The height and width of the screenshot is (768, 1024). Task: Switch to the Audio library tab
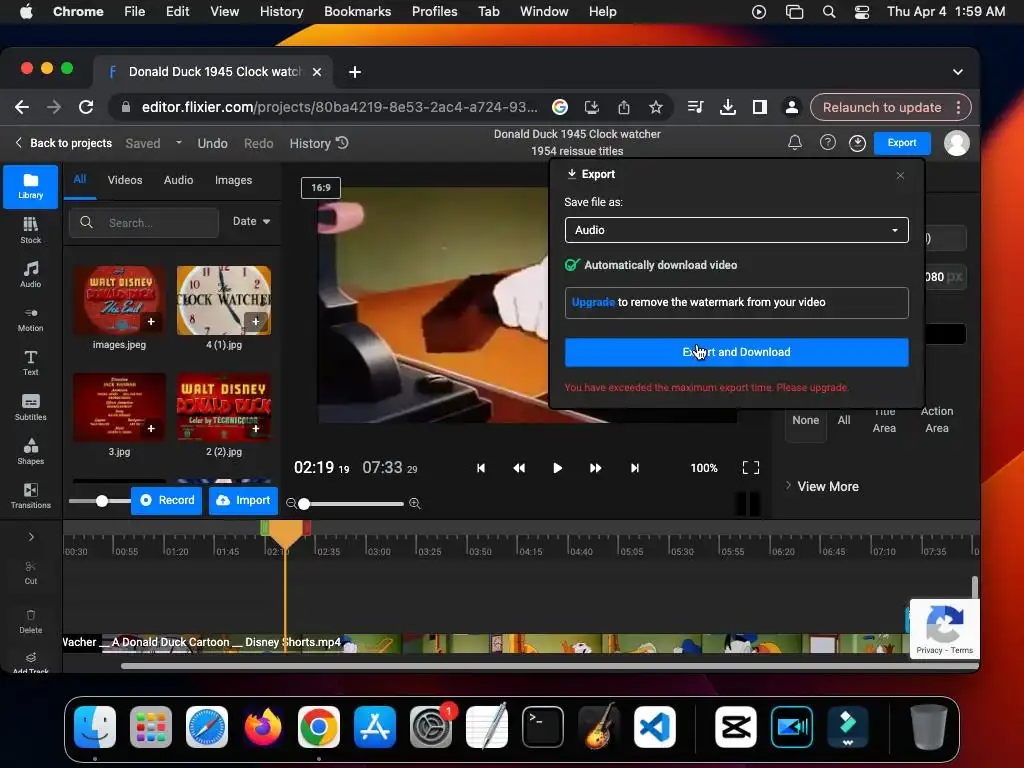[x=178, y=180]
